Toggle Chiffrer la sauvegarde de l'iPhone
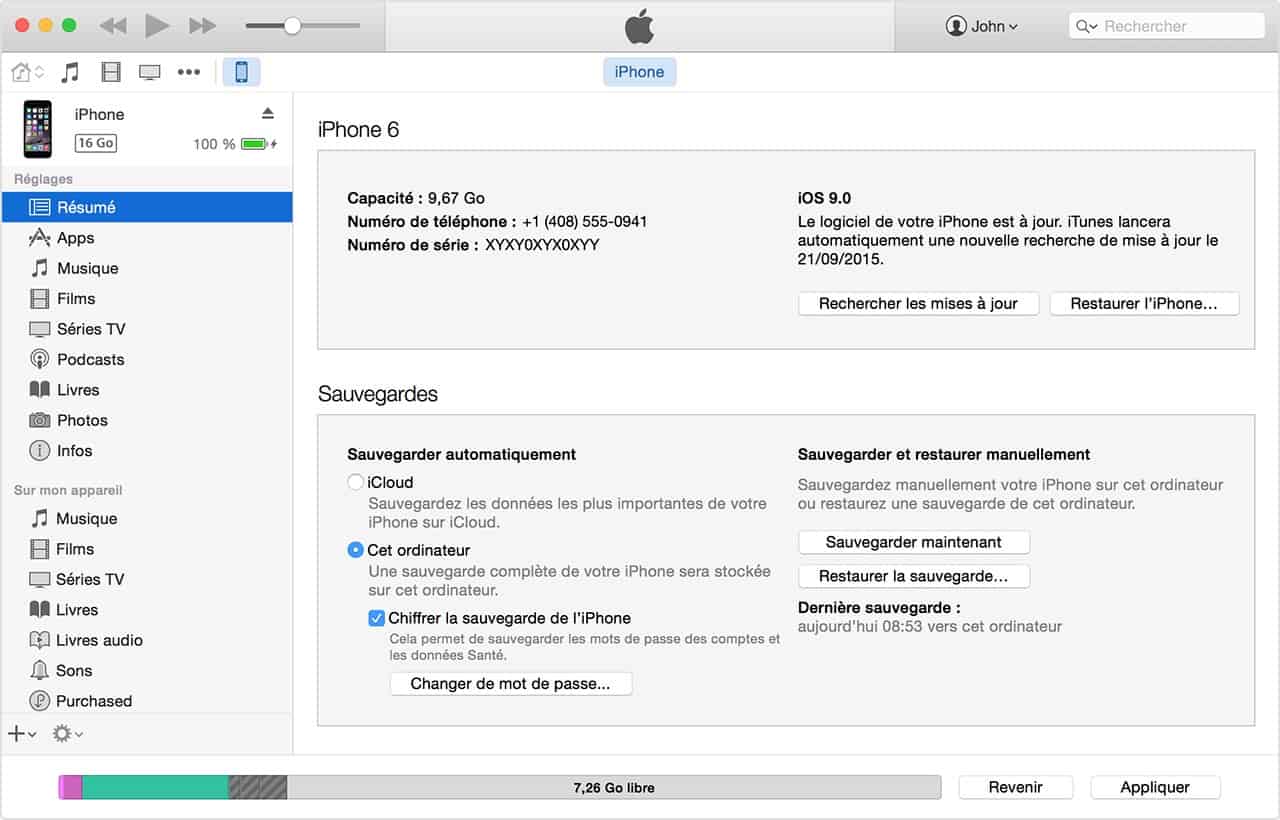 pos(377,618)
